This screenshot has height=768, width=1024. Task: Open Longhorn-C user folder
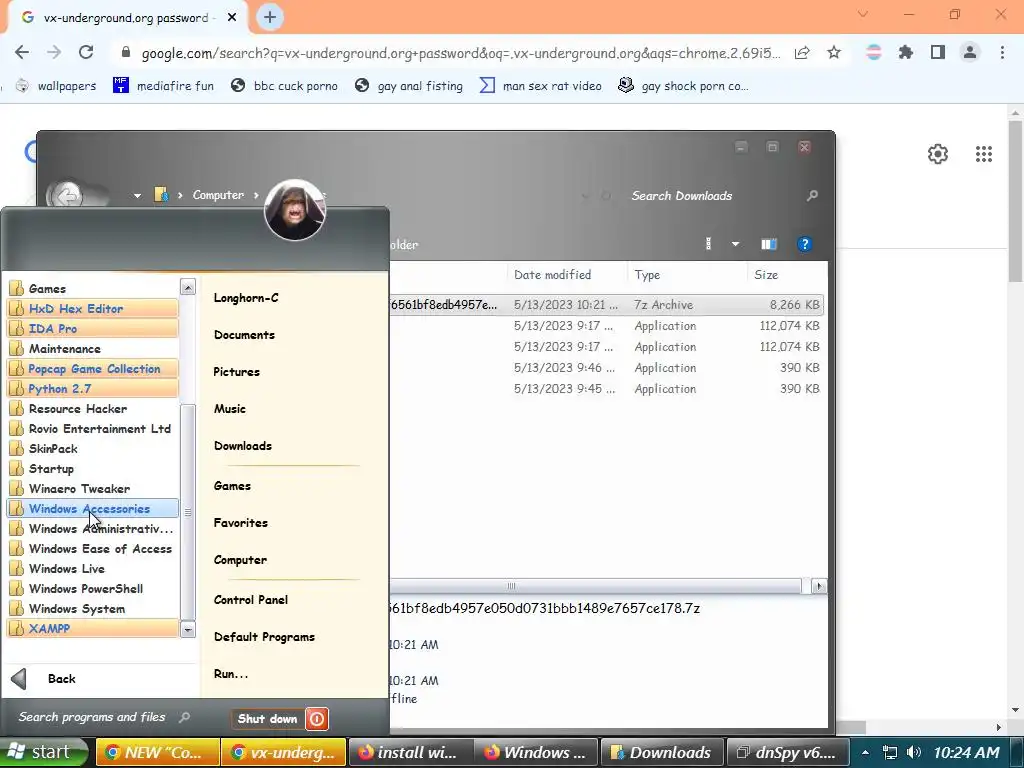tap(246, 298)
